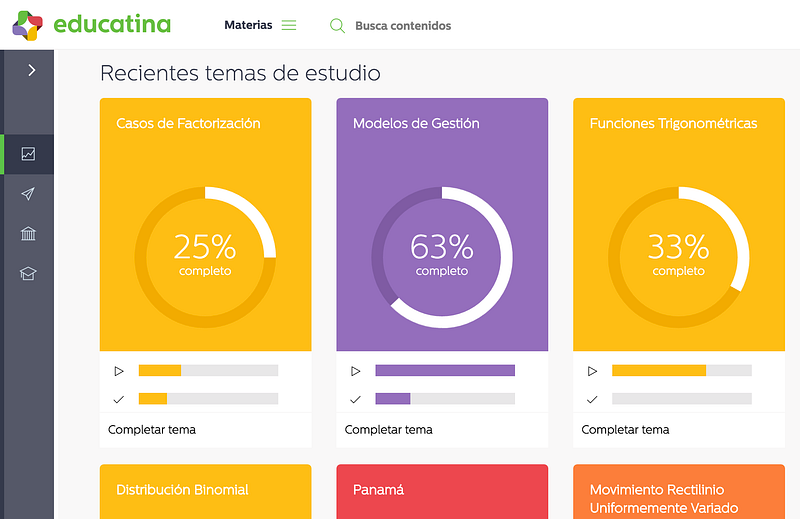Viewport: 800px width, 519px height.
Task: Click play icon under Funciones Trigonométricas
Action: [592, 371]
